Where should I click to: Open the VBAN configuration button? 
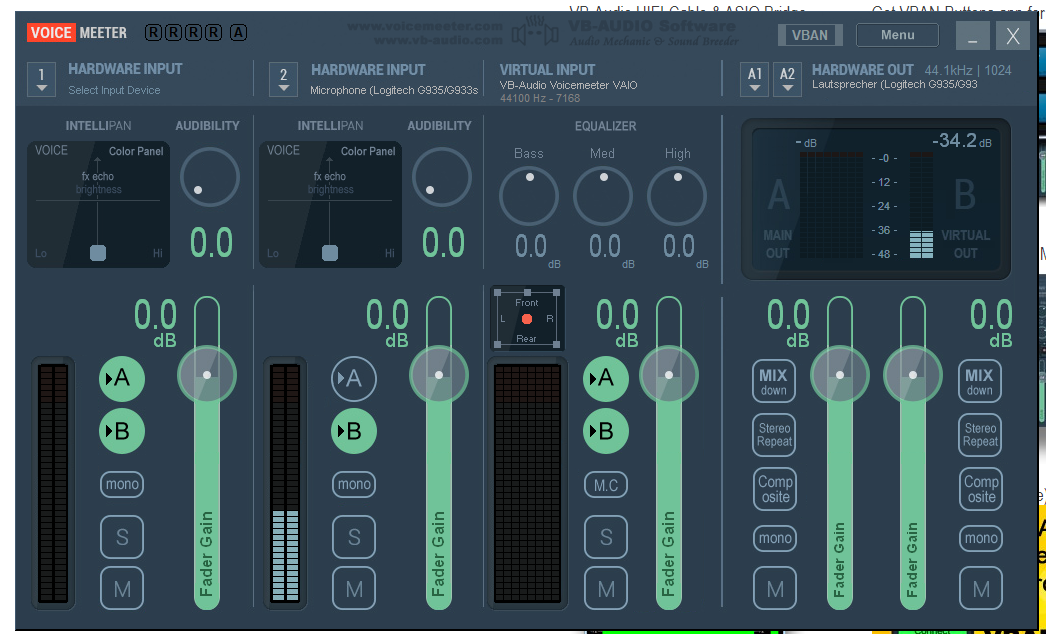tap(810, 35)
